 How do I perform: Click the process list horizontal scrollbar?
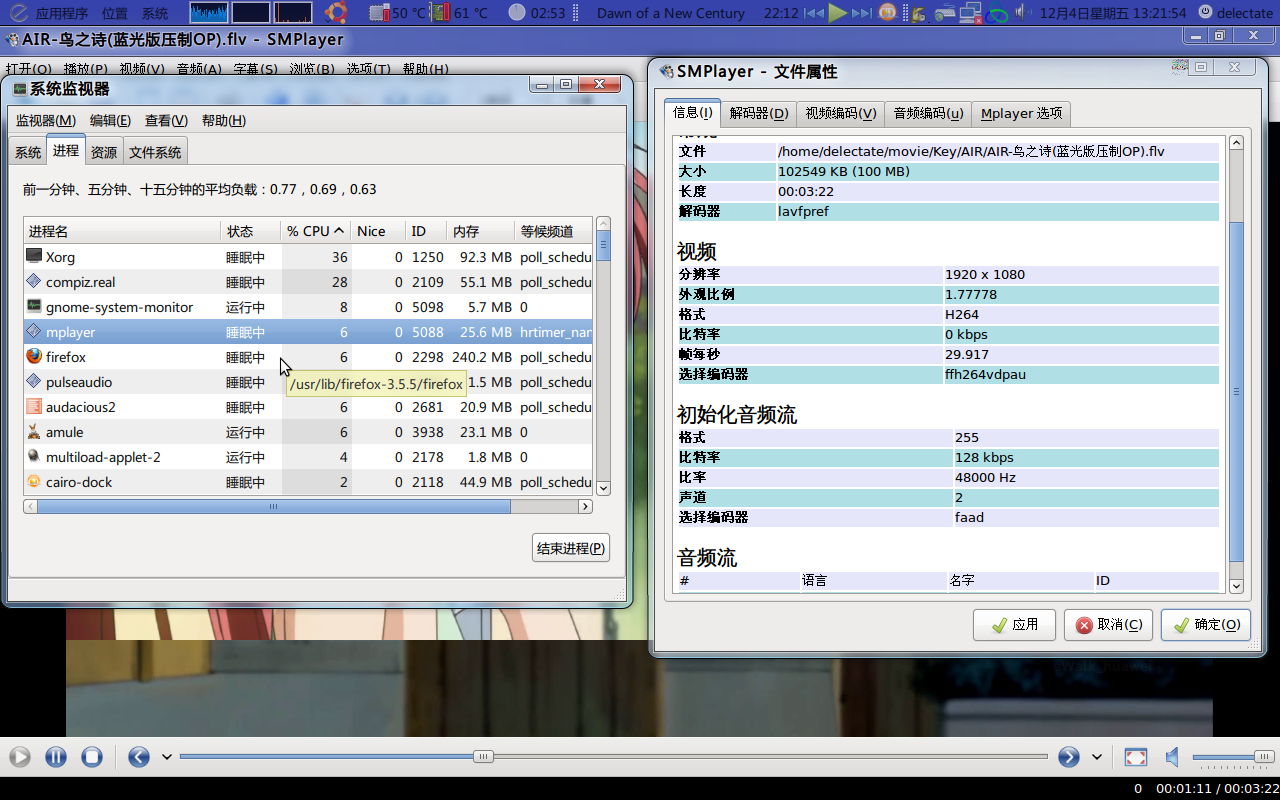point(274,507)
